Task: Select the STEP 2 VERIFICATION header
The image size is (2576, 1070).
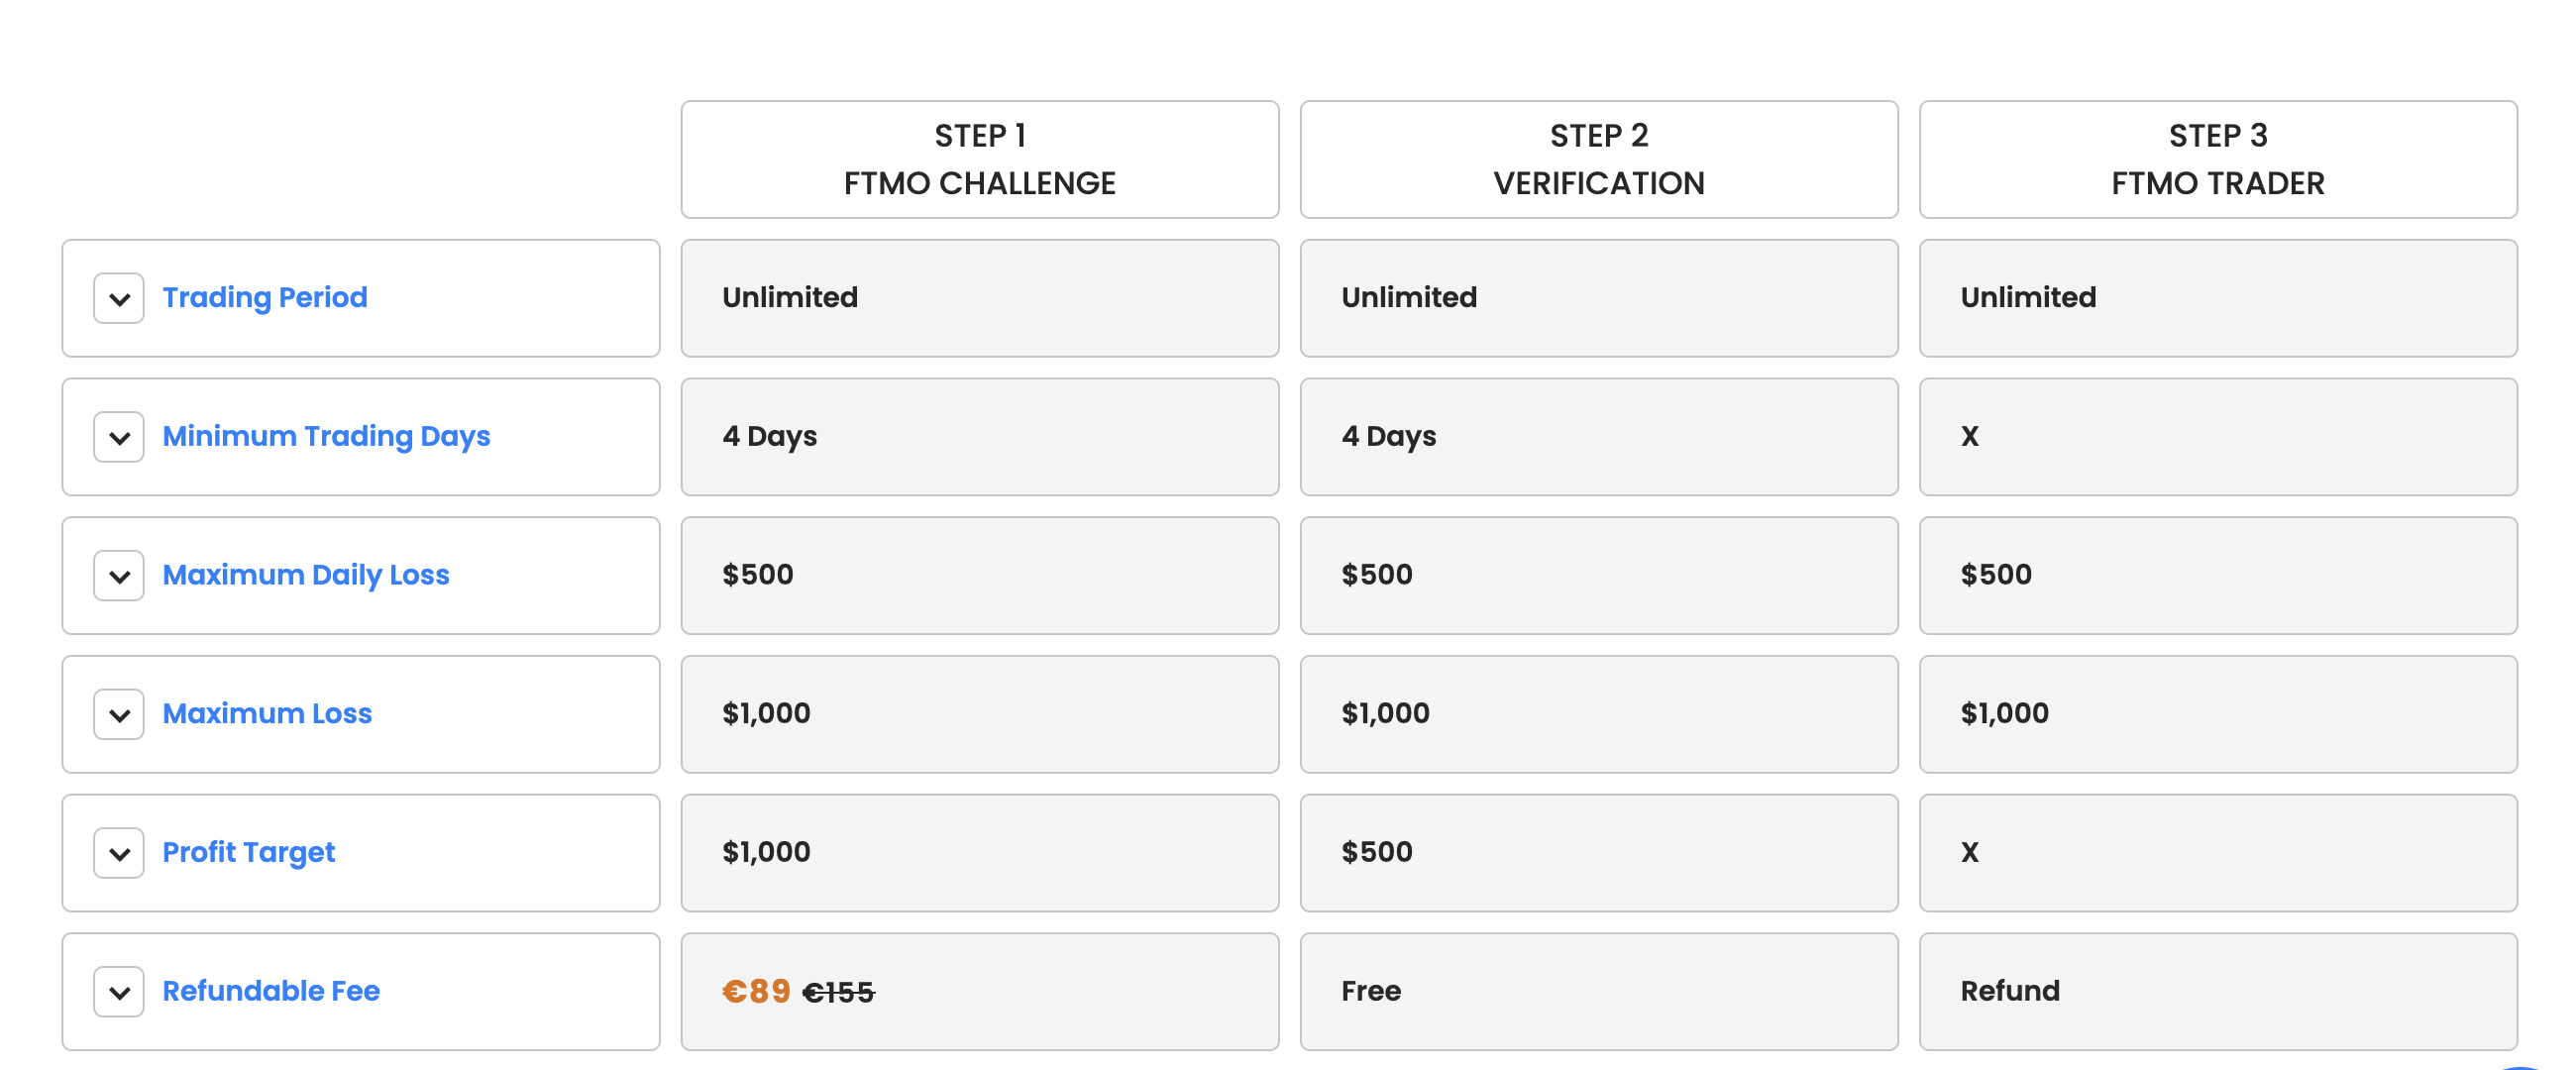Action: tap(1598, 159)
